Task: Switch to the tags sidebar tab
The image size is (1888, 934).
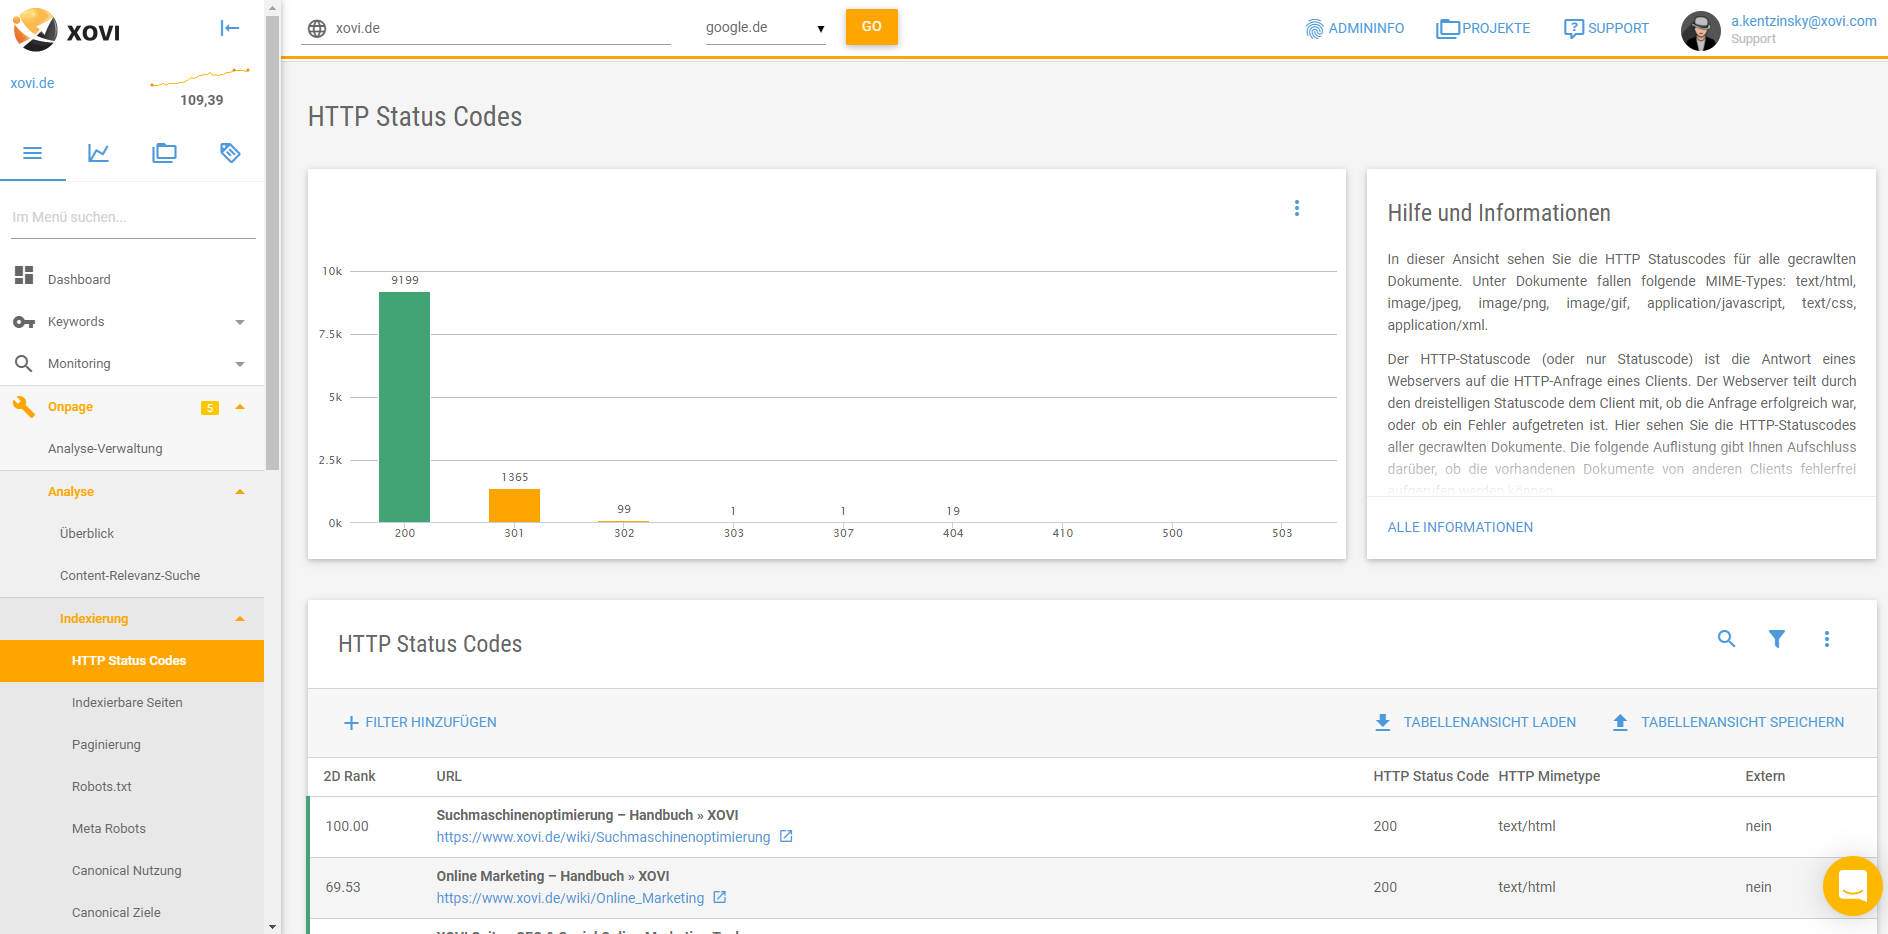Action: pos(230,153)
